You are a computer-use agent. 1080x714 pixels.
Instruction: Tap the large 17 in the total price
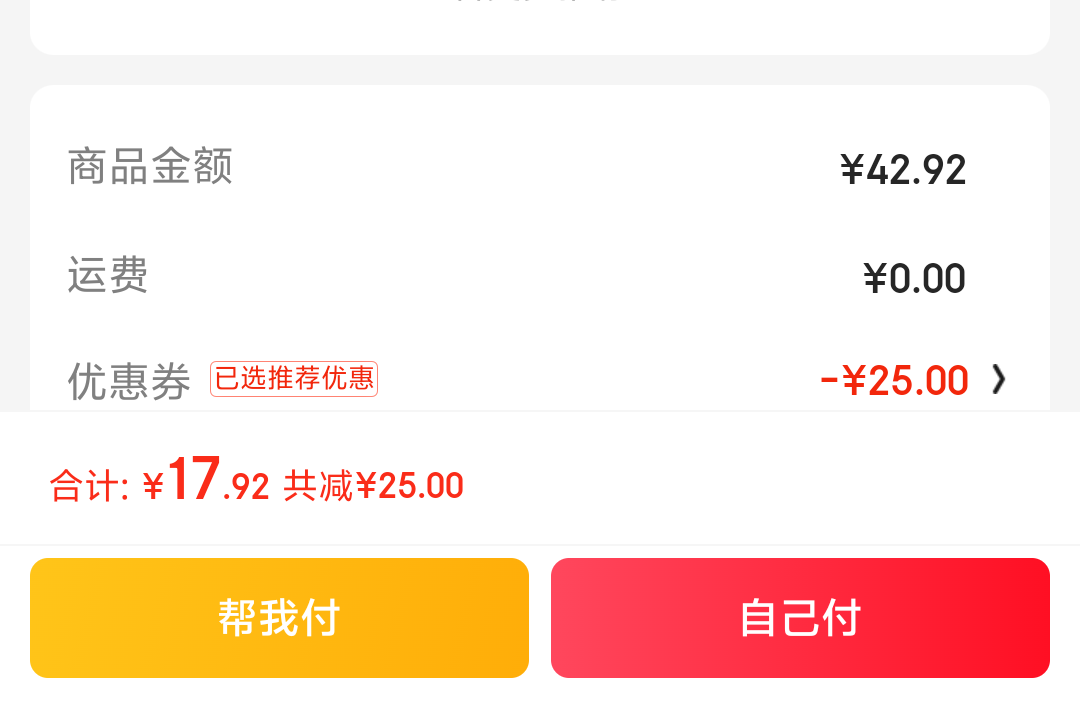(x=194, y=478)
